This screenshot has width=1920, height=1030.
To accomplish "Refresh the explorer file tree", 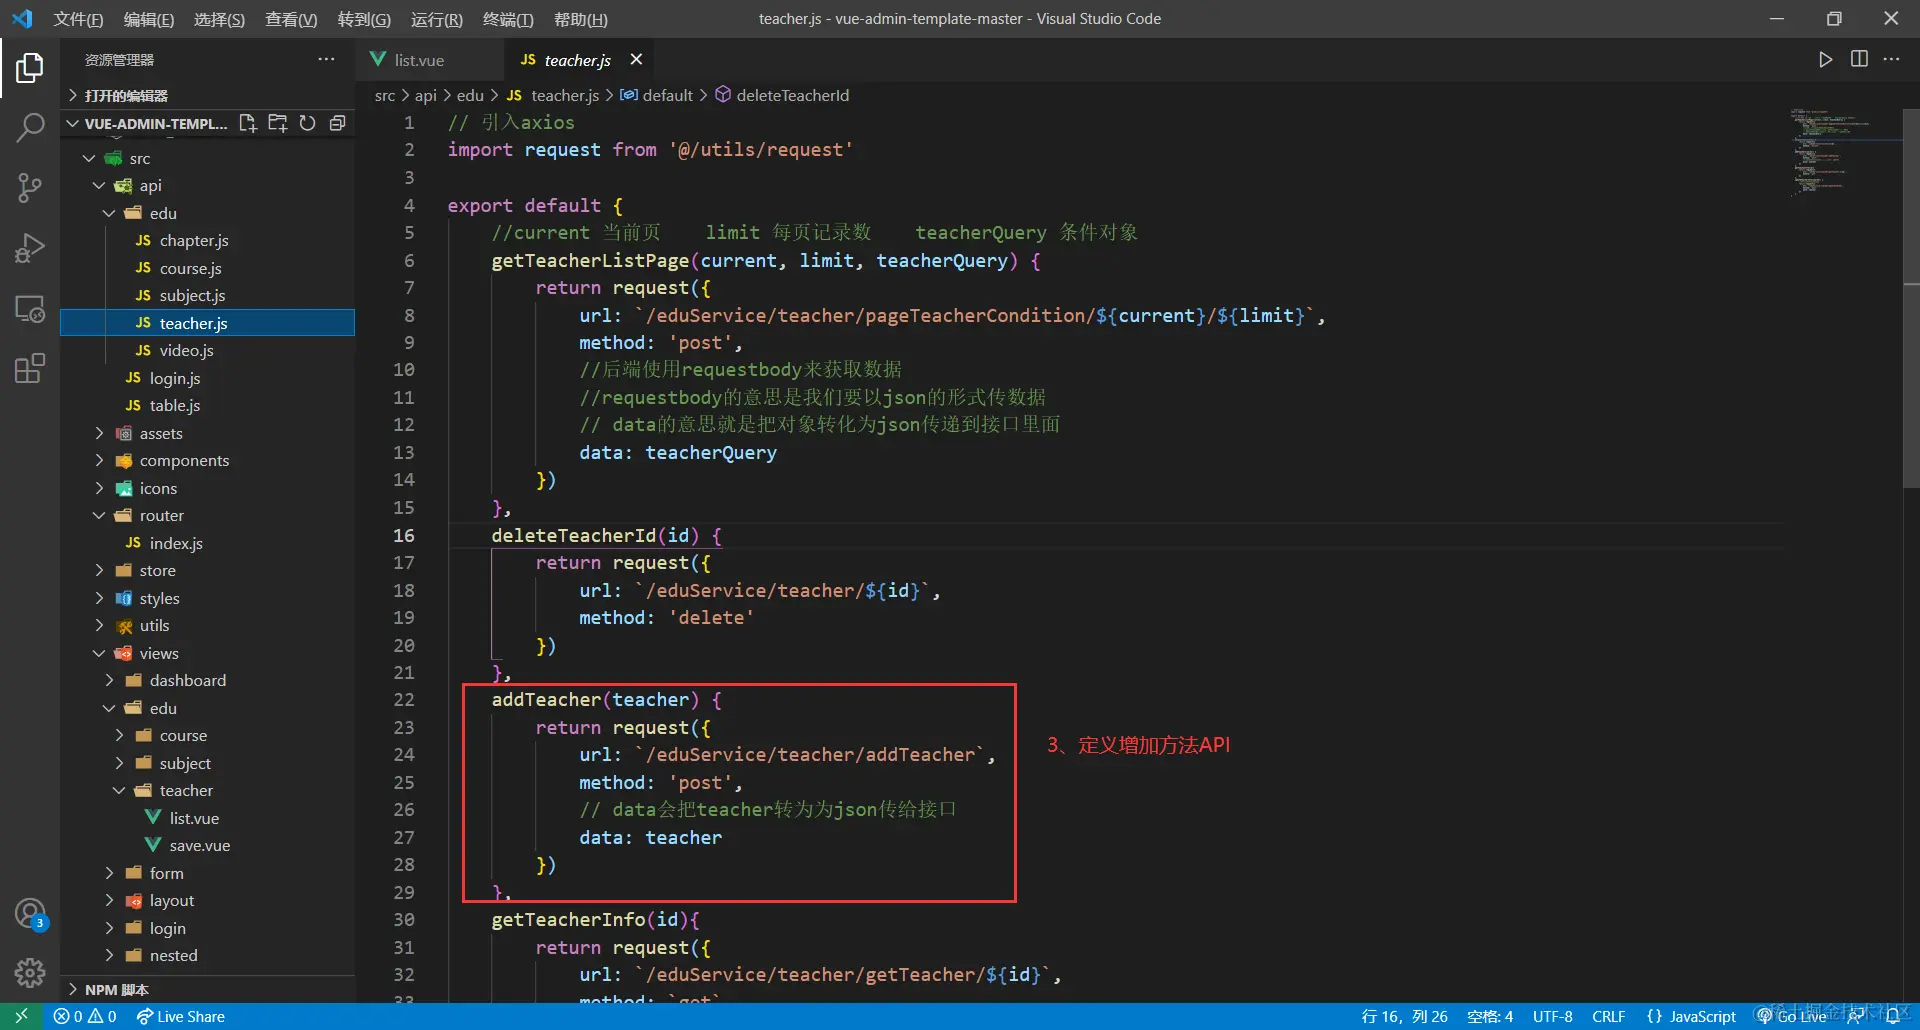I will 308,123.
